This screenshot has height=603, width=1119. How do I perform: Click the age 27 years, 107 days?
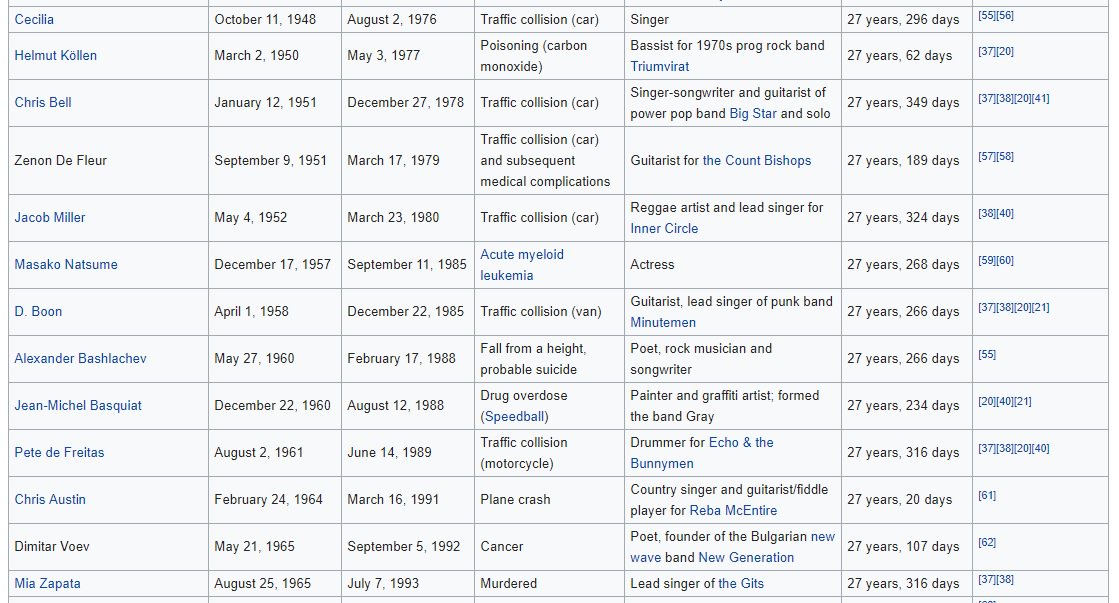tap(903, 547)
